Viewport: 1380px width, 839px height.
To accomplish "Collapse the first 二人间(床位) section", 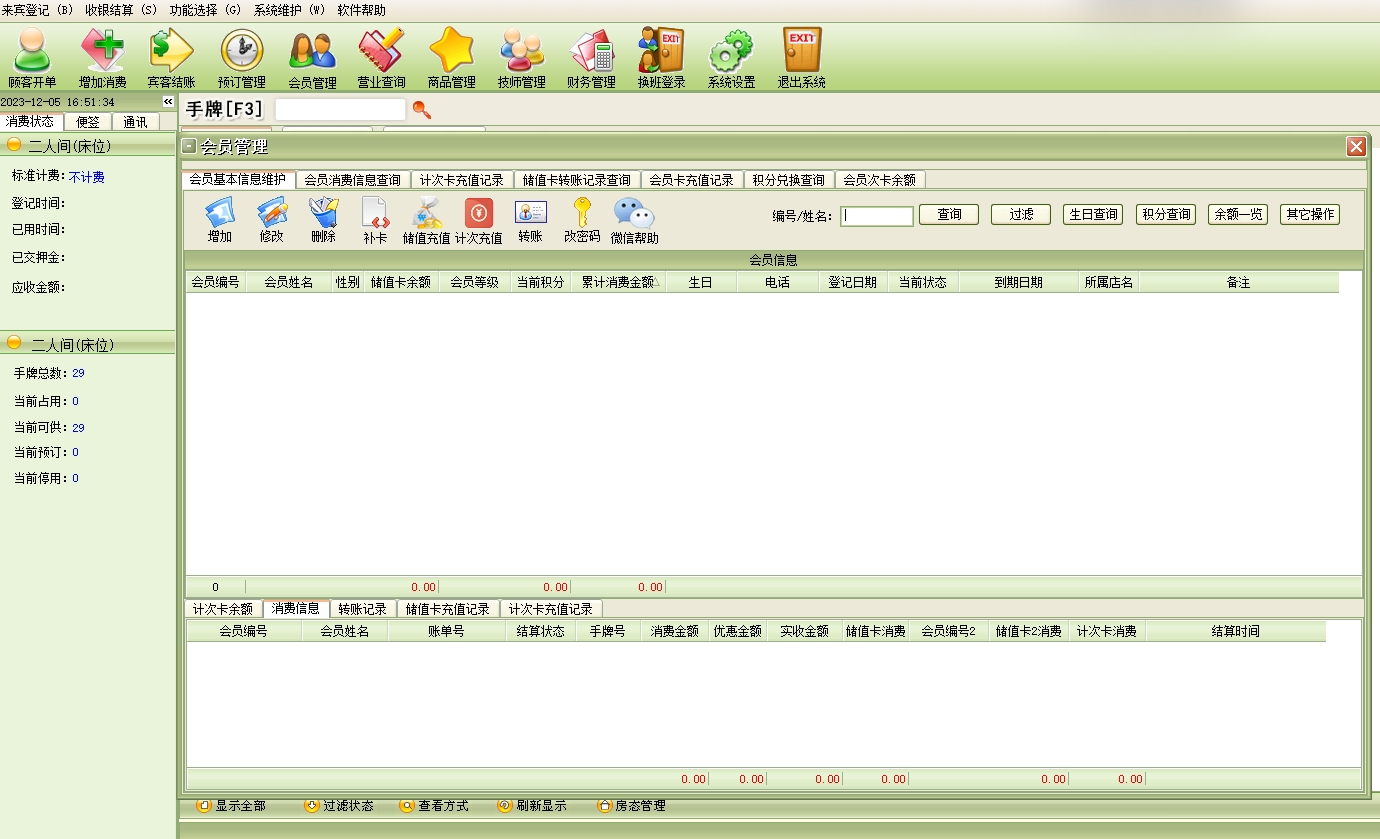I will click(14, 145).
